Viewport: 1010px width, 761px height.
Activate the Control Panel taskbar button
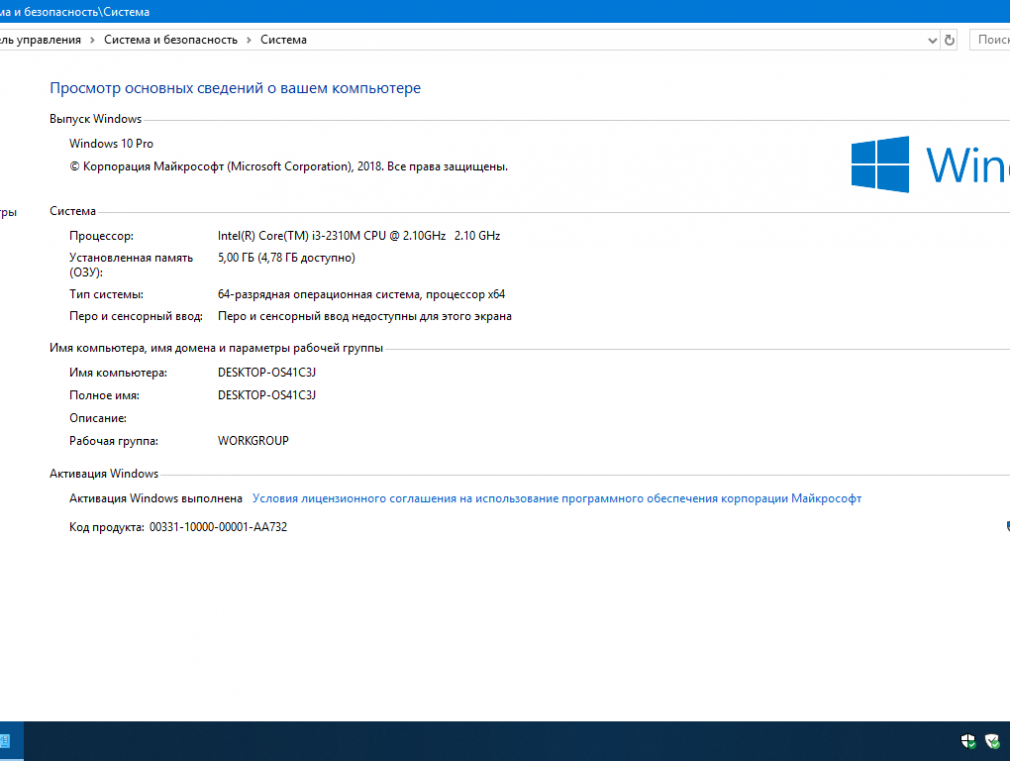(x=10, y=741)
